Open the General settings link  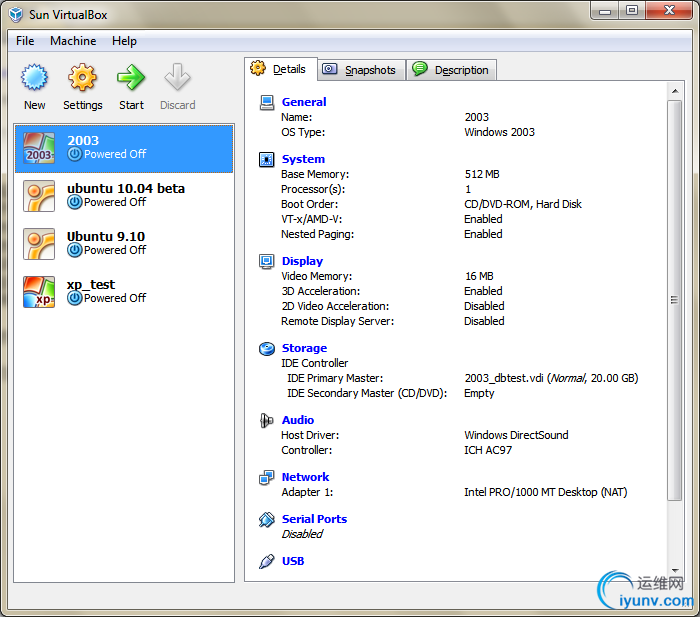click(x=304, y=102)
